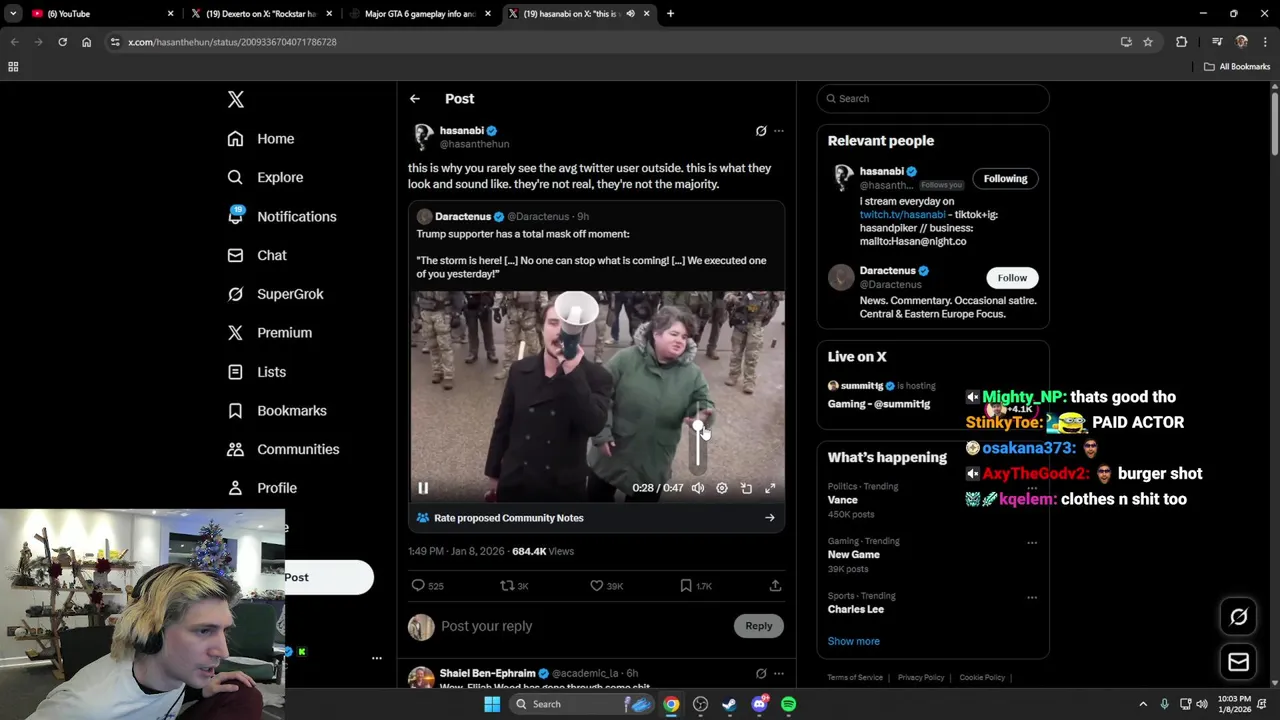Pause the playing video
Screen dimensions: 1280x720
click(423, 488)
